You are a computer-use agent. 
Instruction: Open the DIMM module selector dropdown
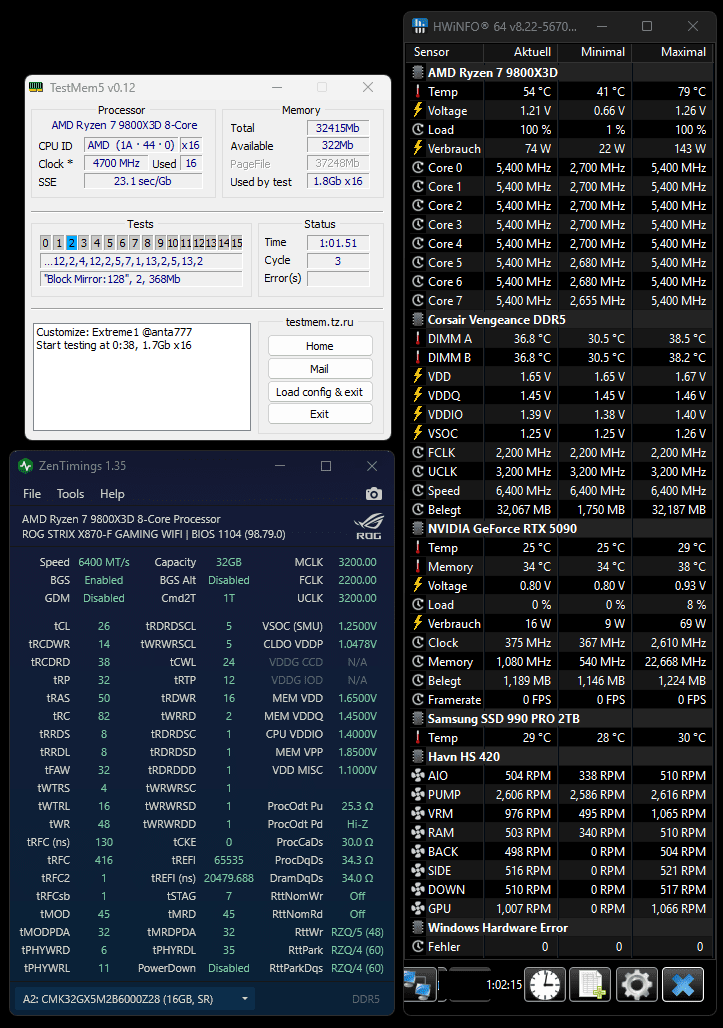tap(135, 999)
